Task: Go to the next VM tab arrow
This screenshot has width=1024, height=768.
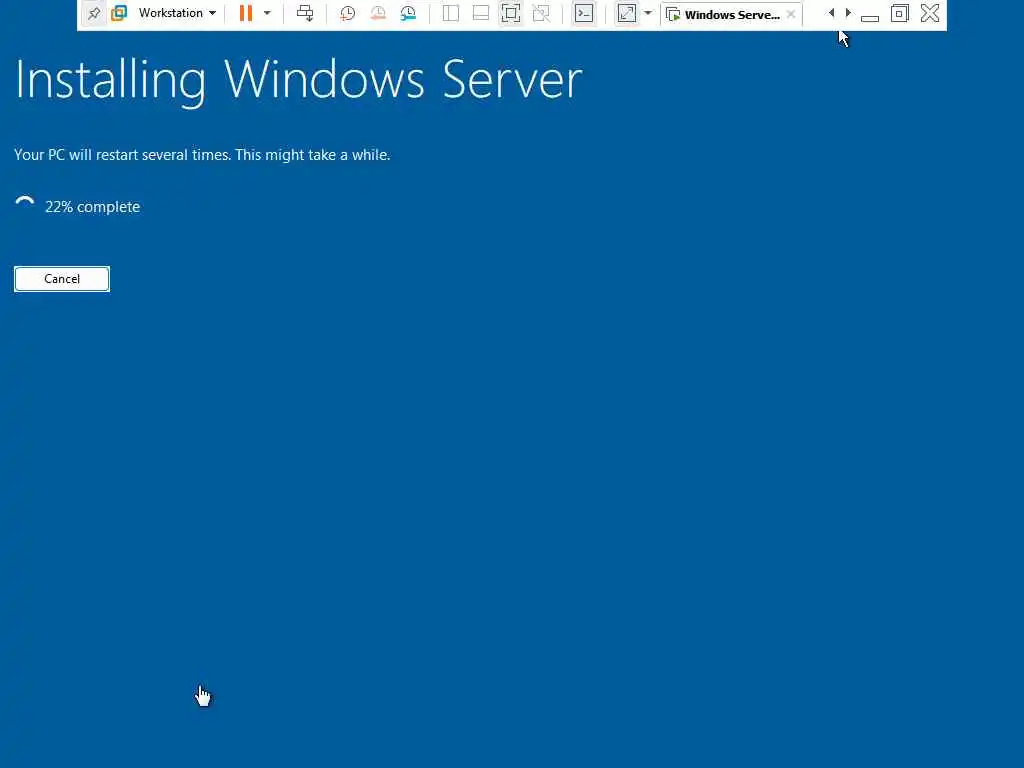Action: [x=848, y=13]
